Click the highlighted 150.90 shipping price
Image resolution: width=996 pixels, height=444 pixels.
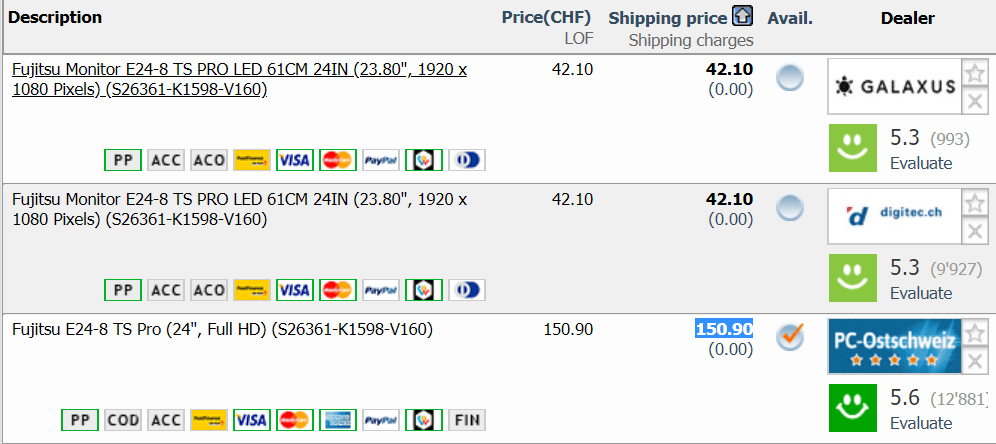724,329
